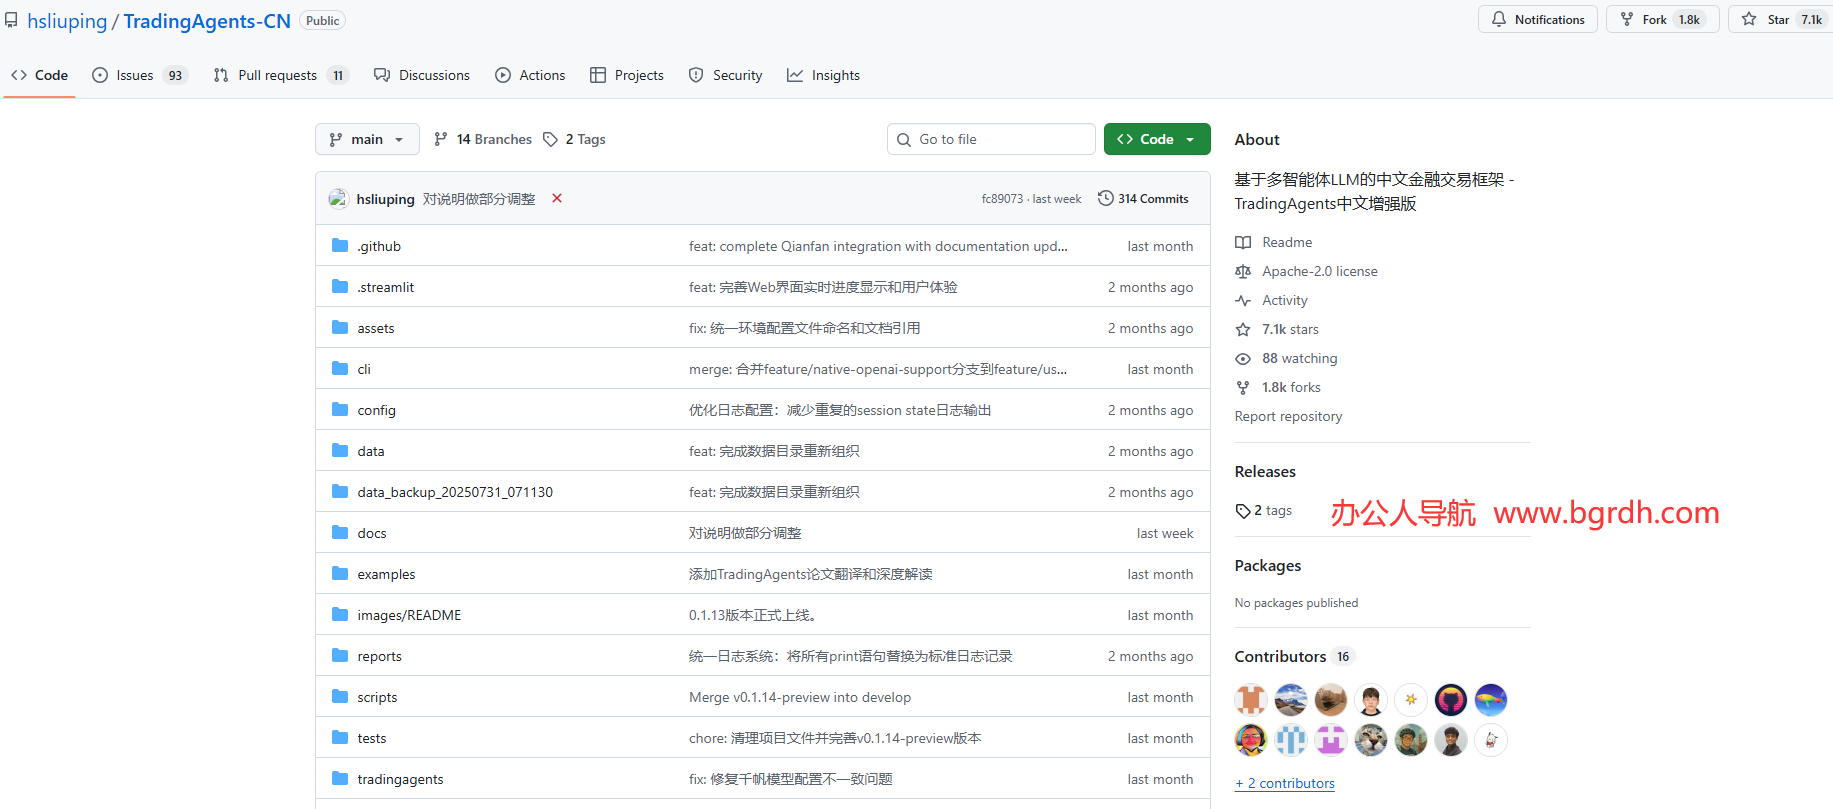Click the failed commit status X icon

[557, 198]
